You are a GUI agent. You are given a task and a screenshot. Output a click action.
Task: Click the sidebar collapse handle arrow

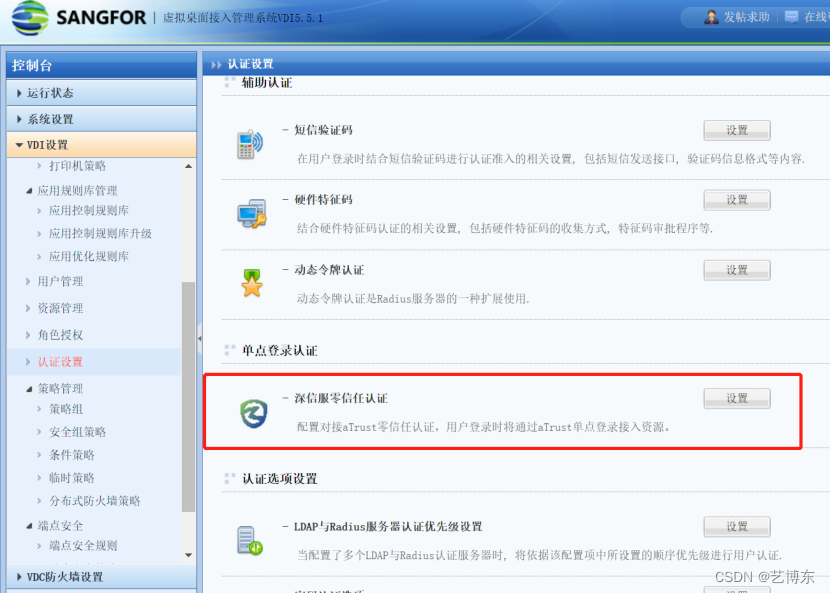200,338
